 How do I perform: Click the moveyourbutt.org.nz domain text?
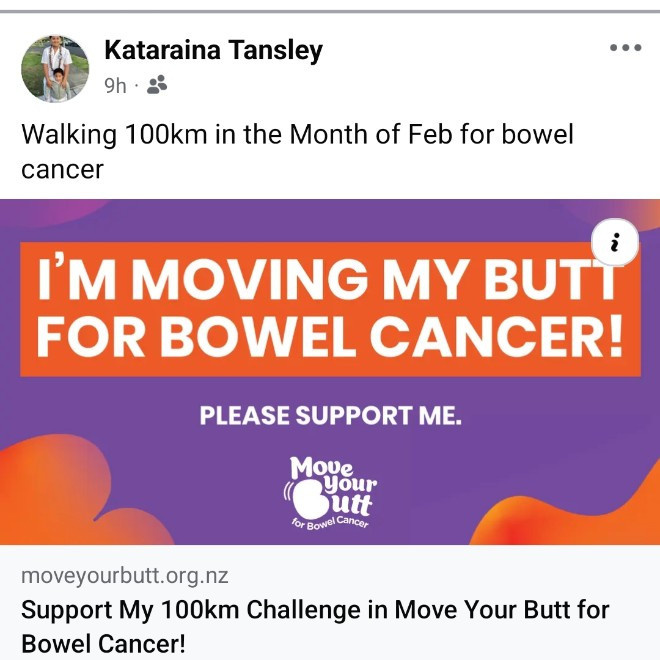[125, 577]
